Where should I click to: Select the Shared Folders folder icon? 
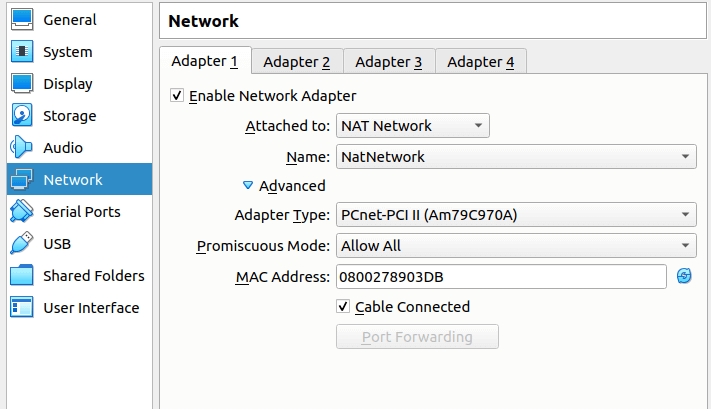click(22, 275)
